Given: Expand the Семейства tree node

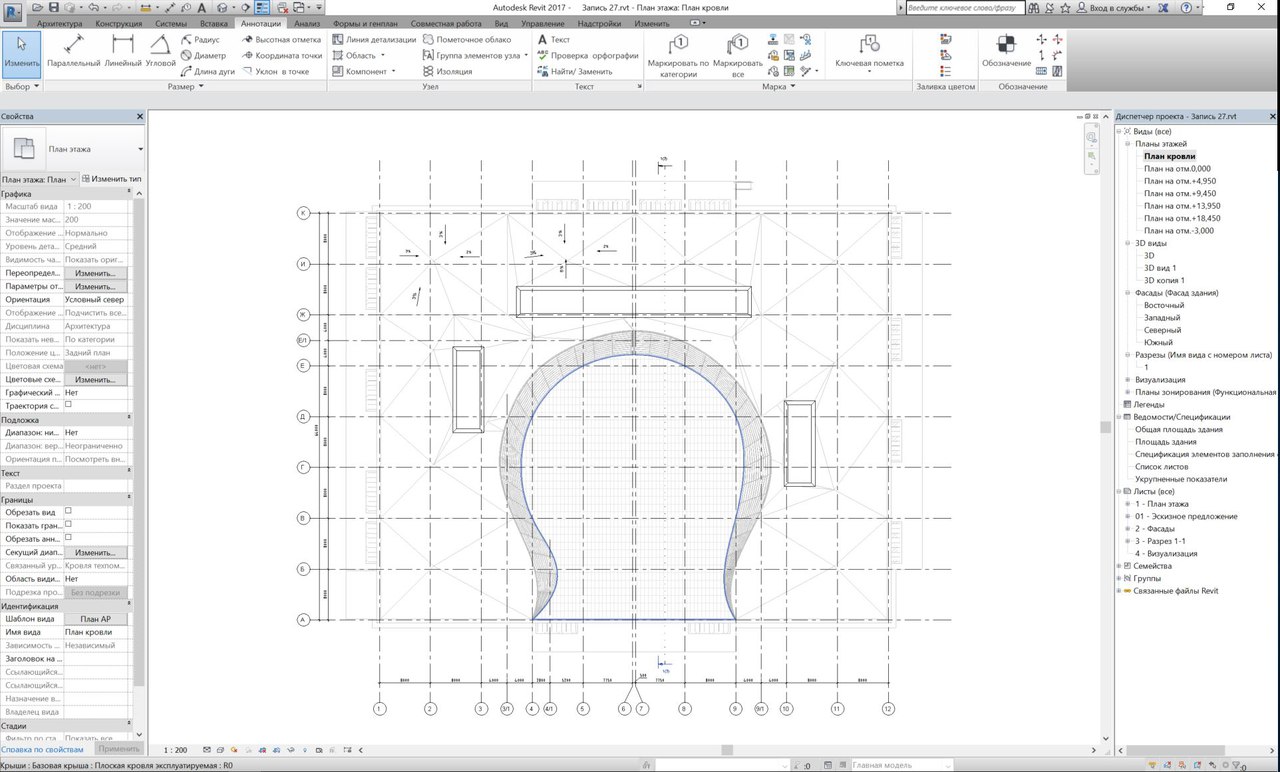Looking at the screenshot, I should click(x=1120, y=566).
